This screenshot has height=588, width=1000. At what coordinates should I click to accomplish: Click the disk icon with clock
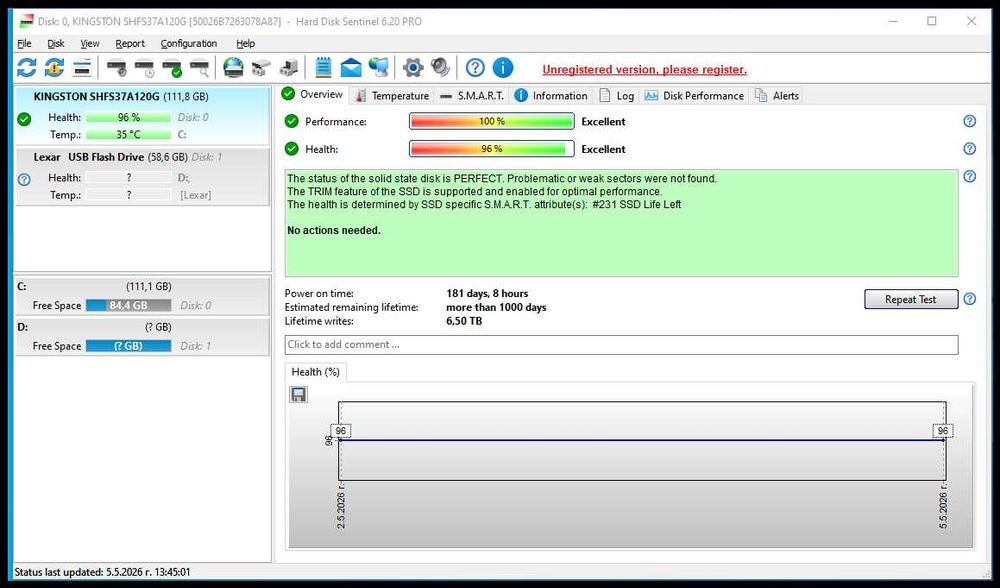(145, 67)
